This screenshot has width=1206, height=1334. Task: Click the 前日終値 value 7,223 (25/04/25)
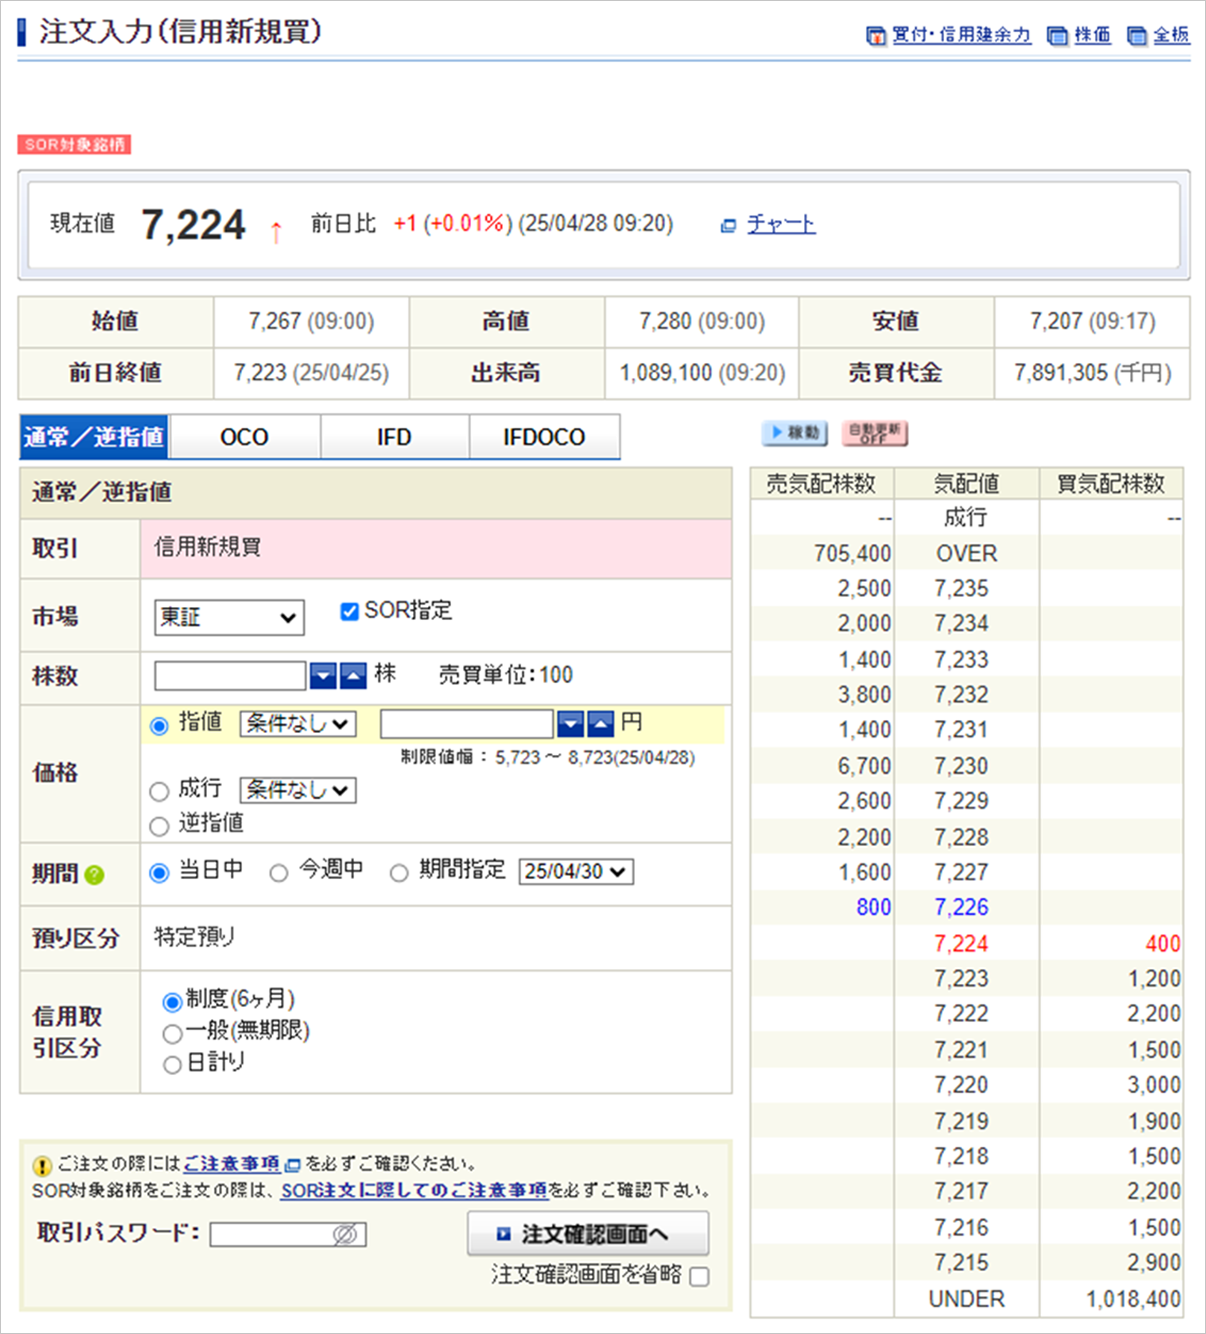click(x=311, y=373)
